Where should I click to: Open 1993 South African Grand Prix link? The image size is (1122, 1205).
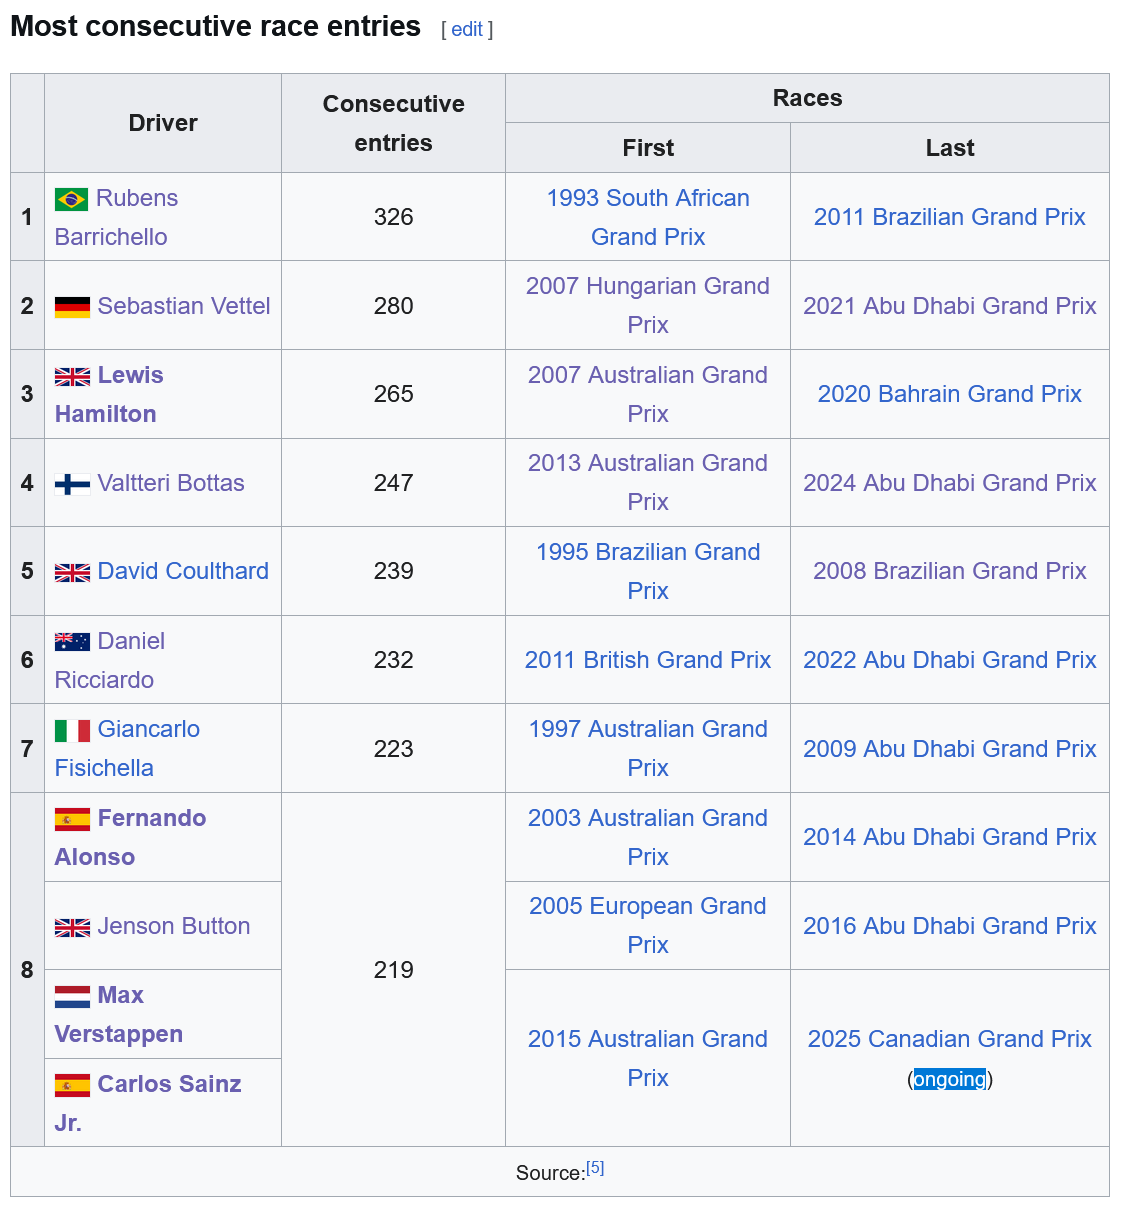click(x=648, y=217)
